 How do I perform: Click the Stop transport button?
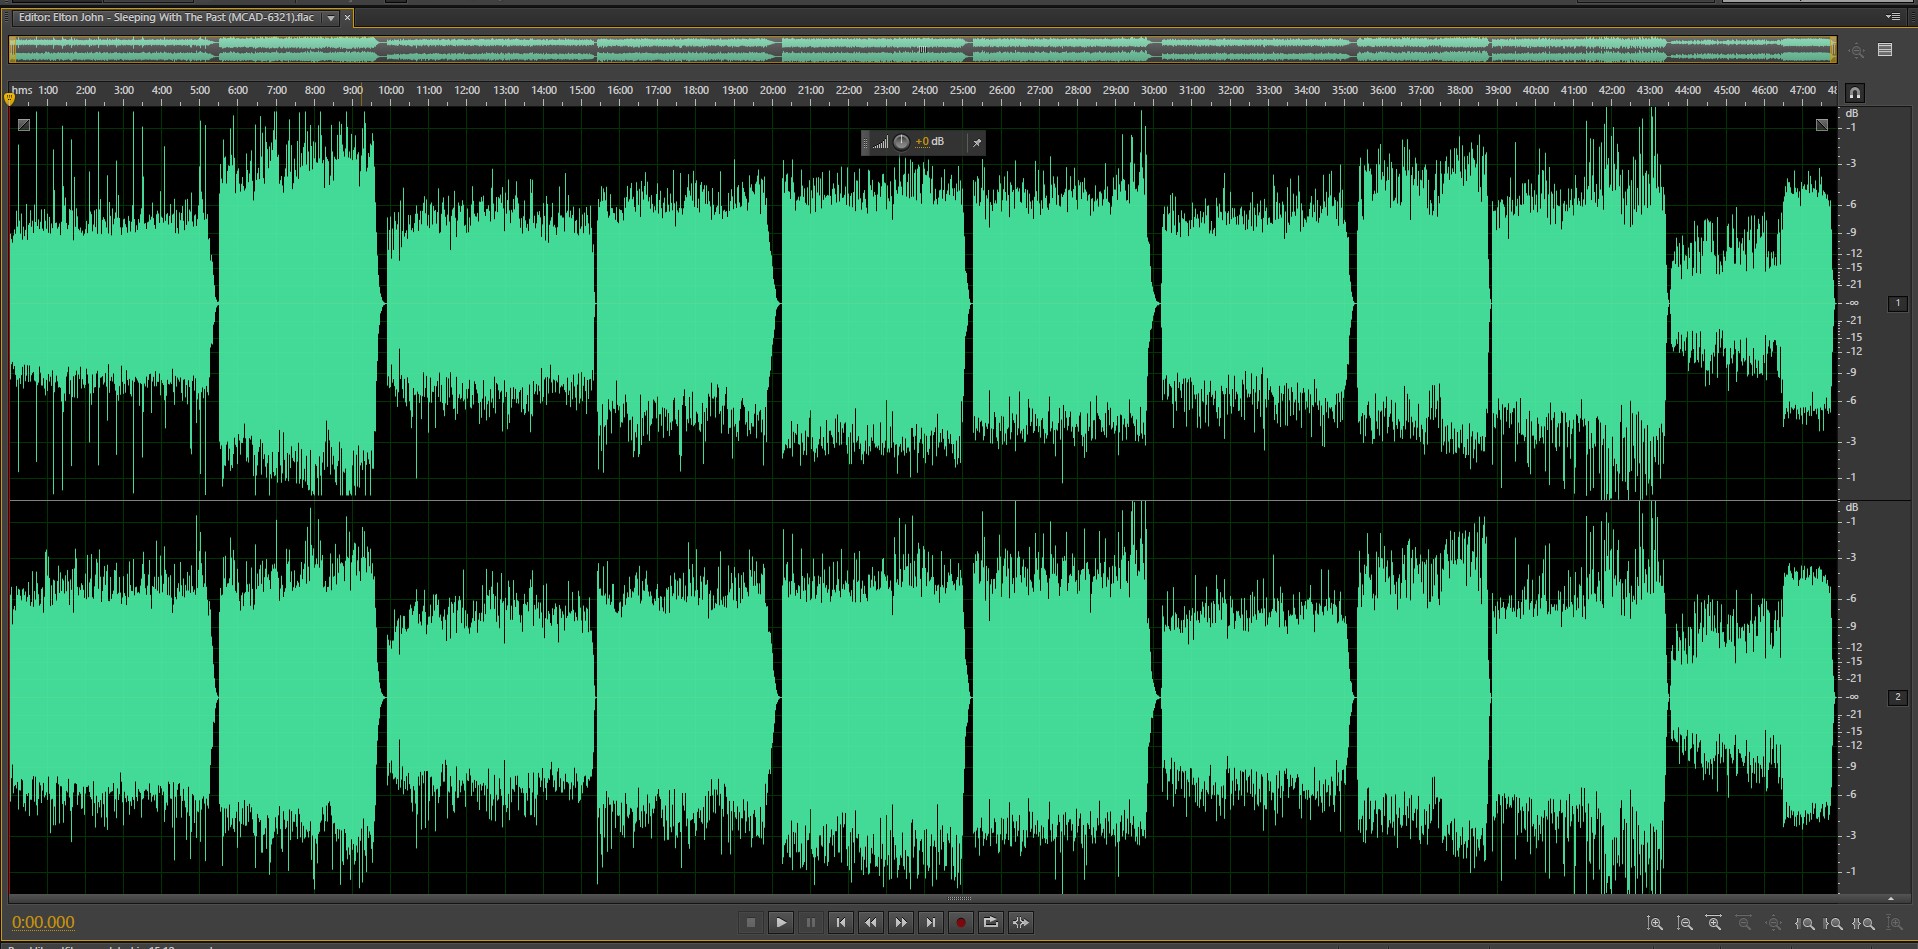(751, 922)
